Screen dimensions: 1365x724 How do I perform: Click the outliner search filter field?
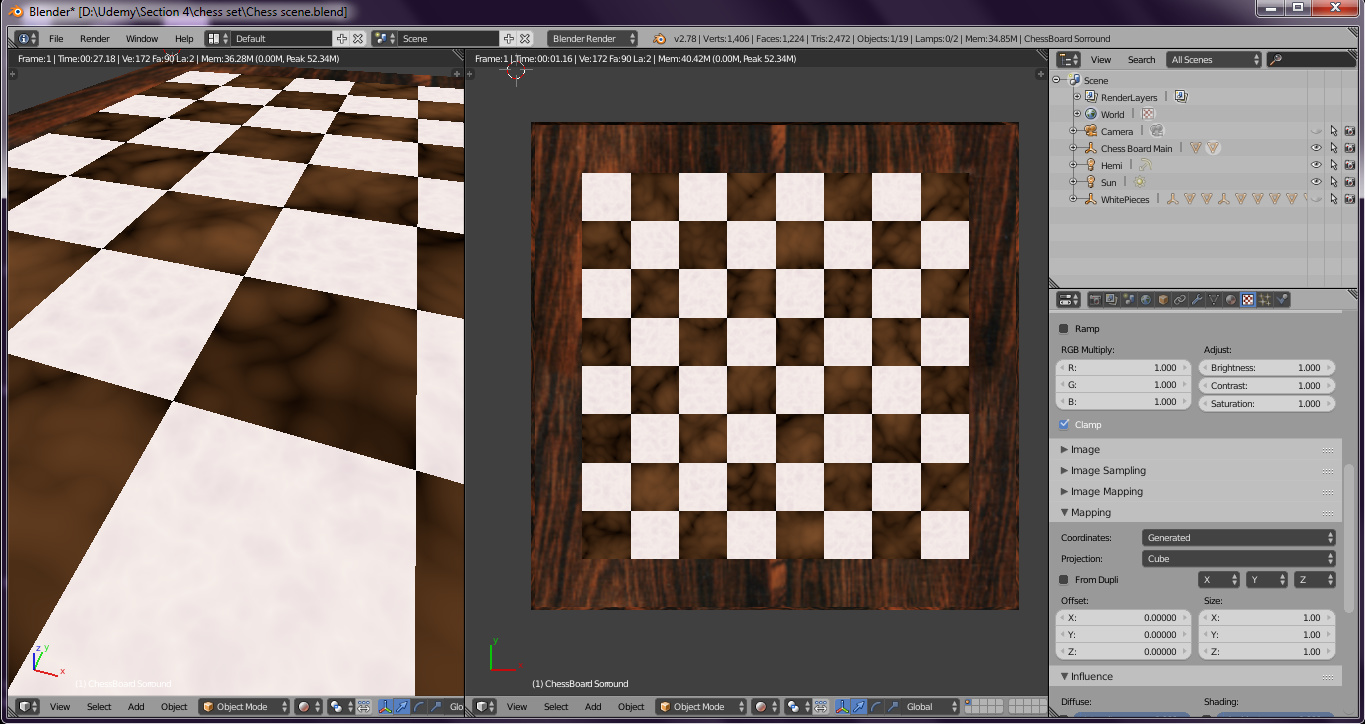click(1310, 60)
